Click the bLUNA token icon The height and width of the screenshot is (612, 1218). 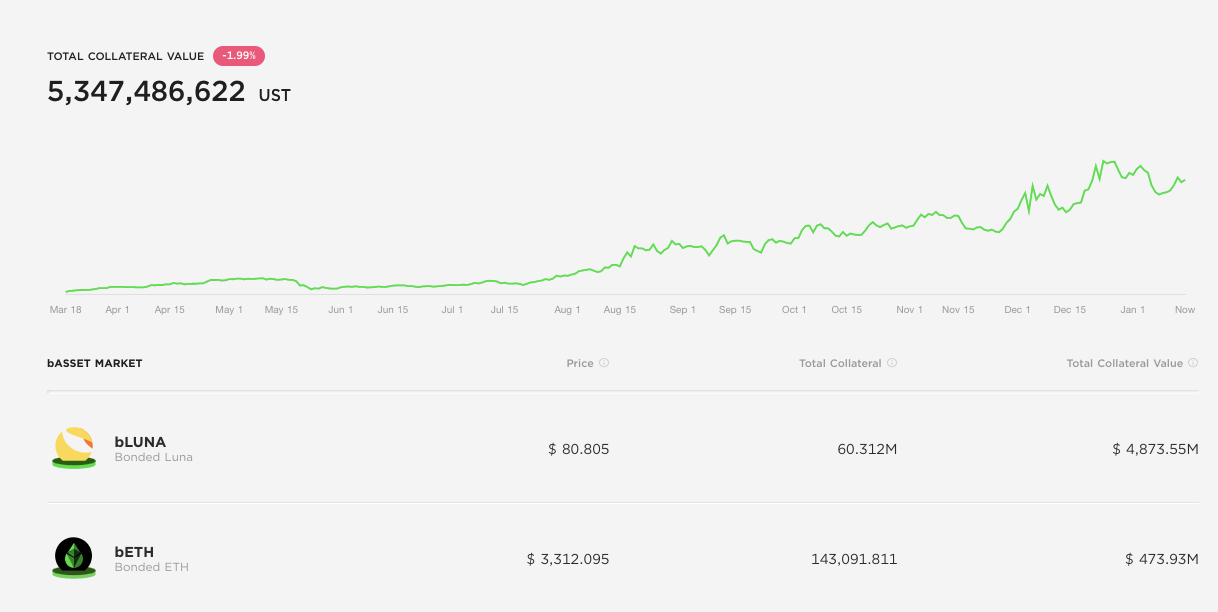point(74,447)
